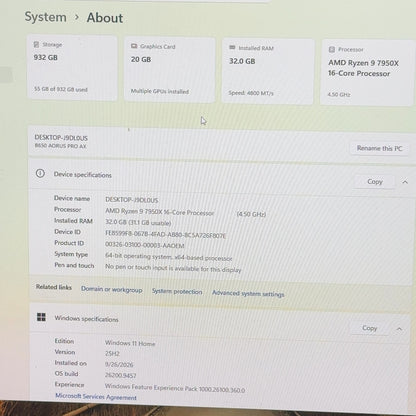Select the No pen or touch input text

(173, 268)
